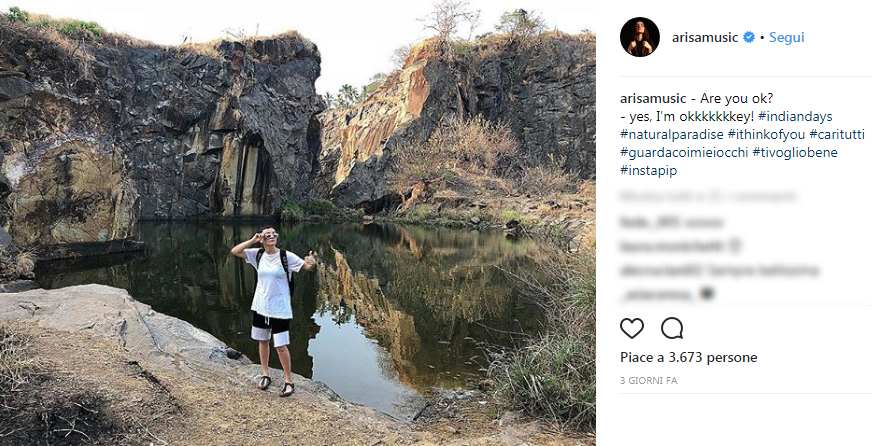View who liked: Piace a 3.673 persone
Viewport: 872px width, 446px height.
689,357
